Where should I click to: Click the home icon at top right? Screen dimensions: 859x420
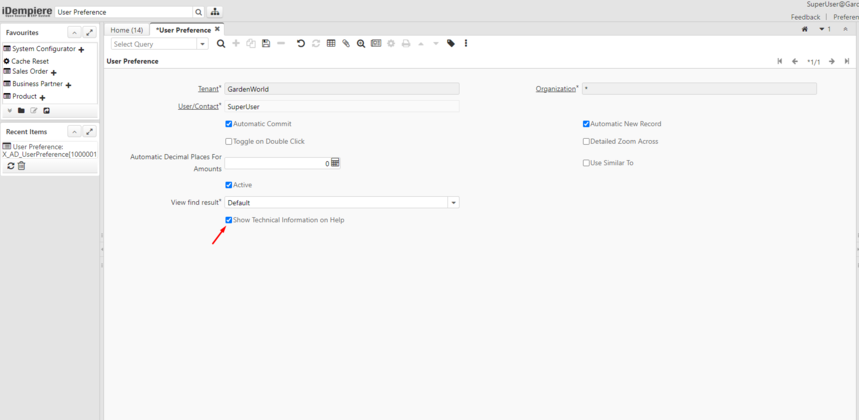coord(805,29)
